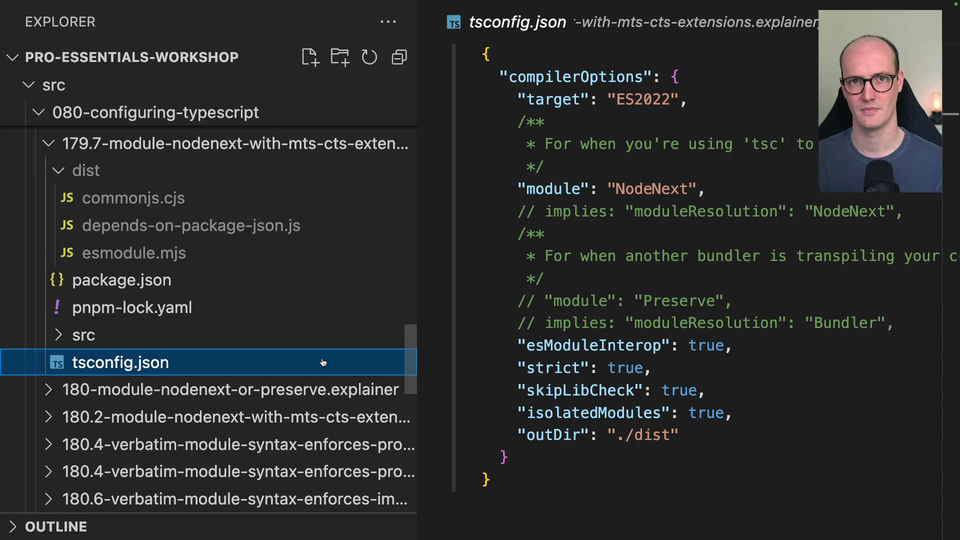
Task: Select tsconfig.json in the file tree
Action: (120, 363)
